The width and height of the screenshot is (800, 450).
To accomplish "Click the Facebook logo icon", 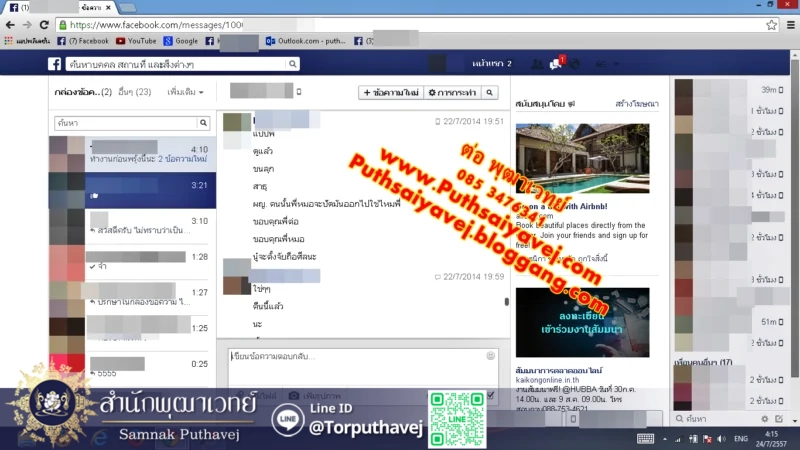I will 56,64.
